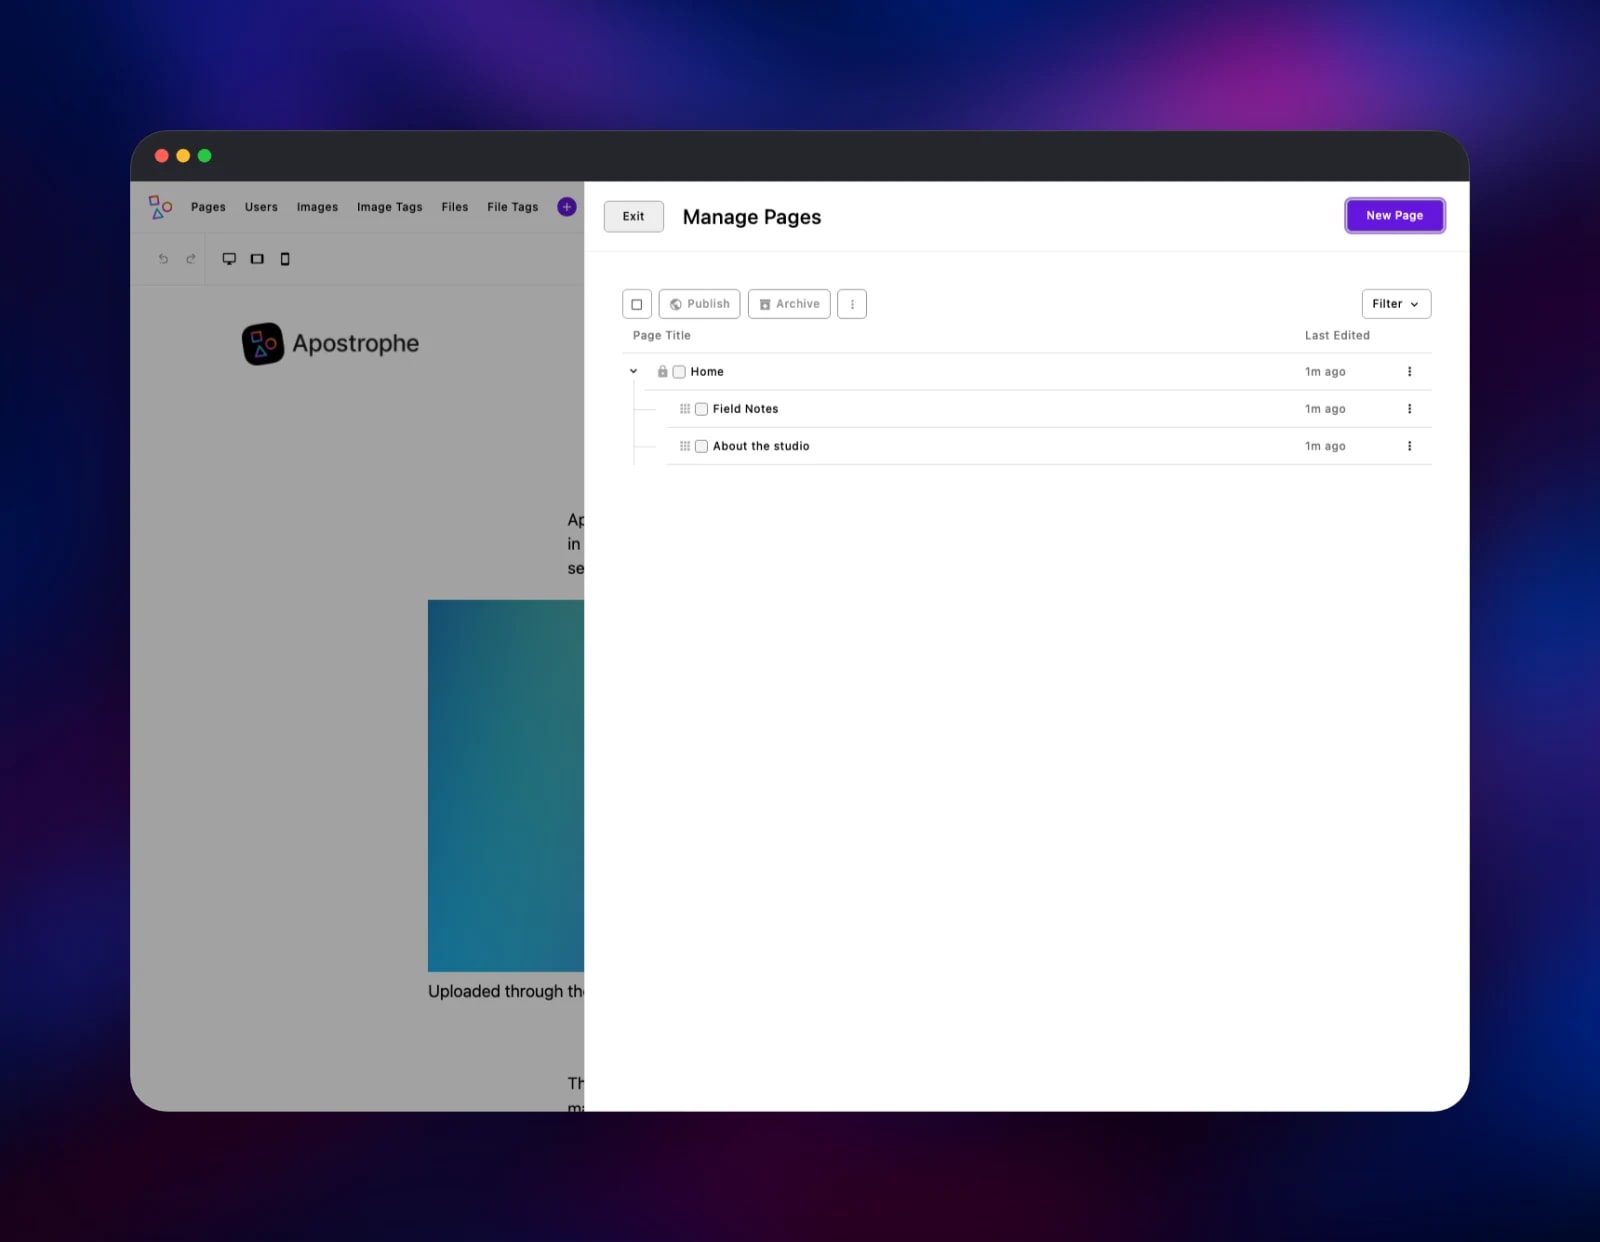Switch to desktop preview icon
Viewport: 1600px width, 1242px height.
(x=229, y=259)
